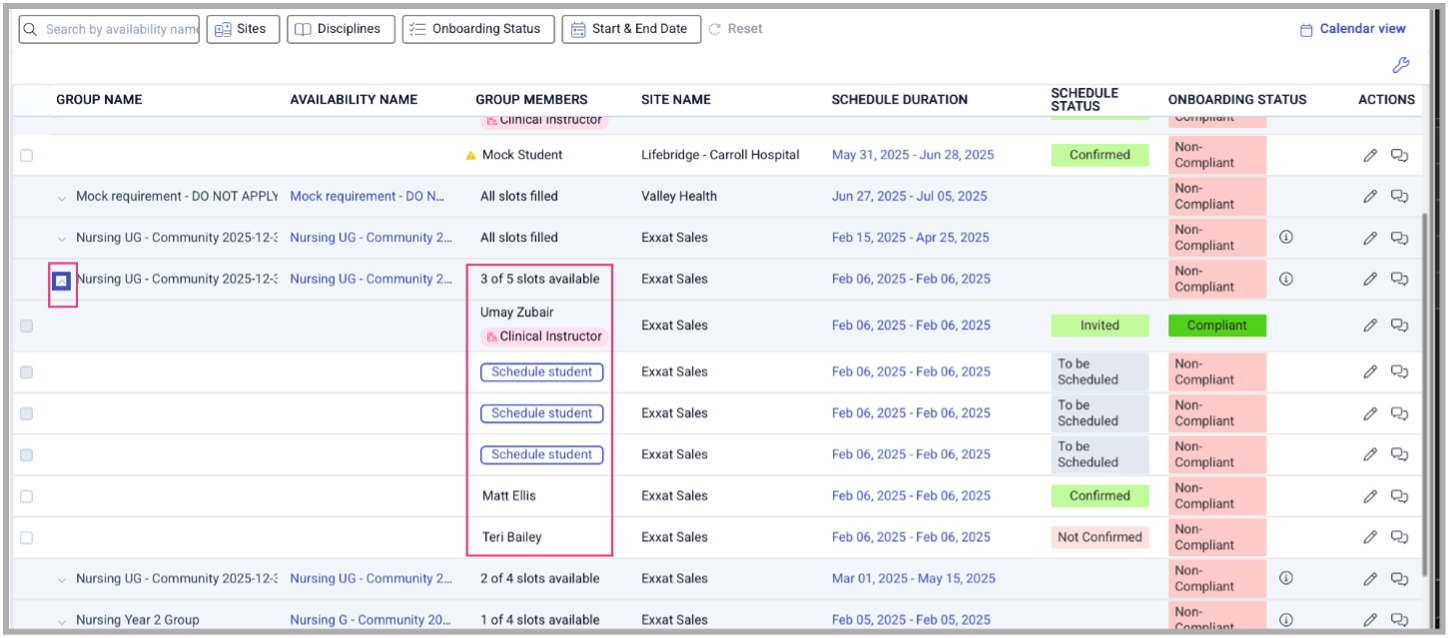The image size is (1451, 638).
Task: Click edit pencil for Mock Student row
Action: click(x=1370, y=155)
